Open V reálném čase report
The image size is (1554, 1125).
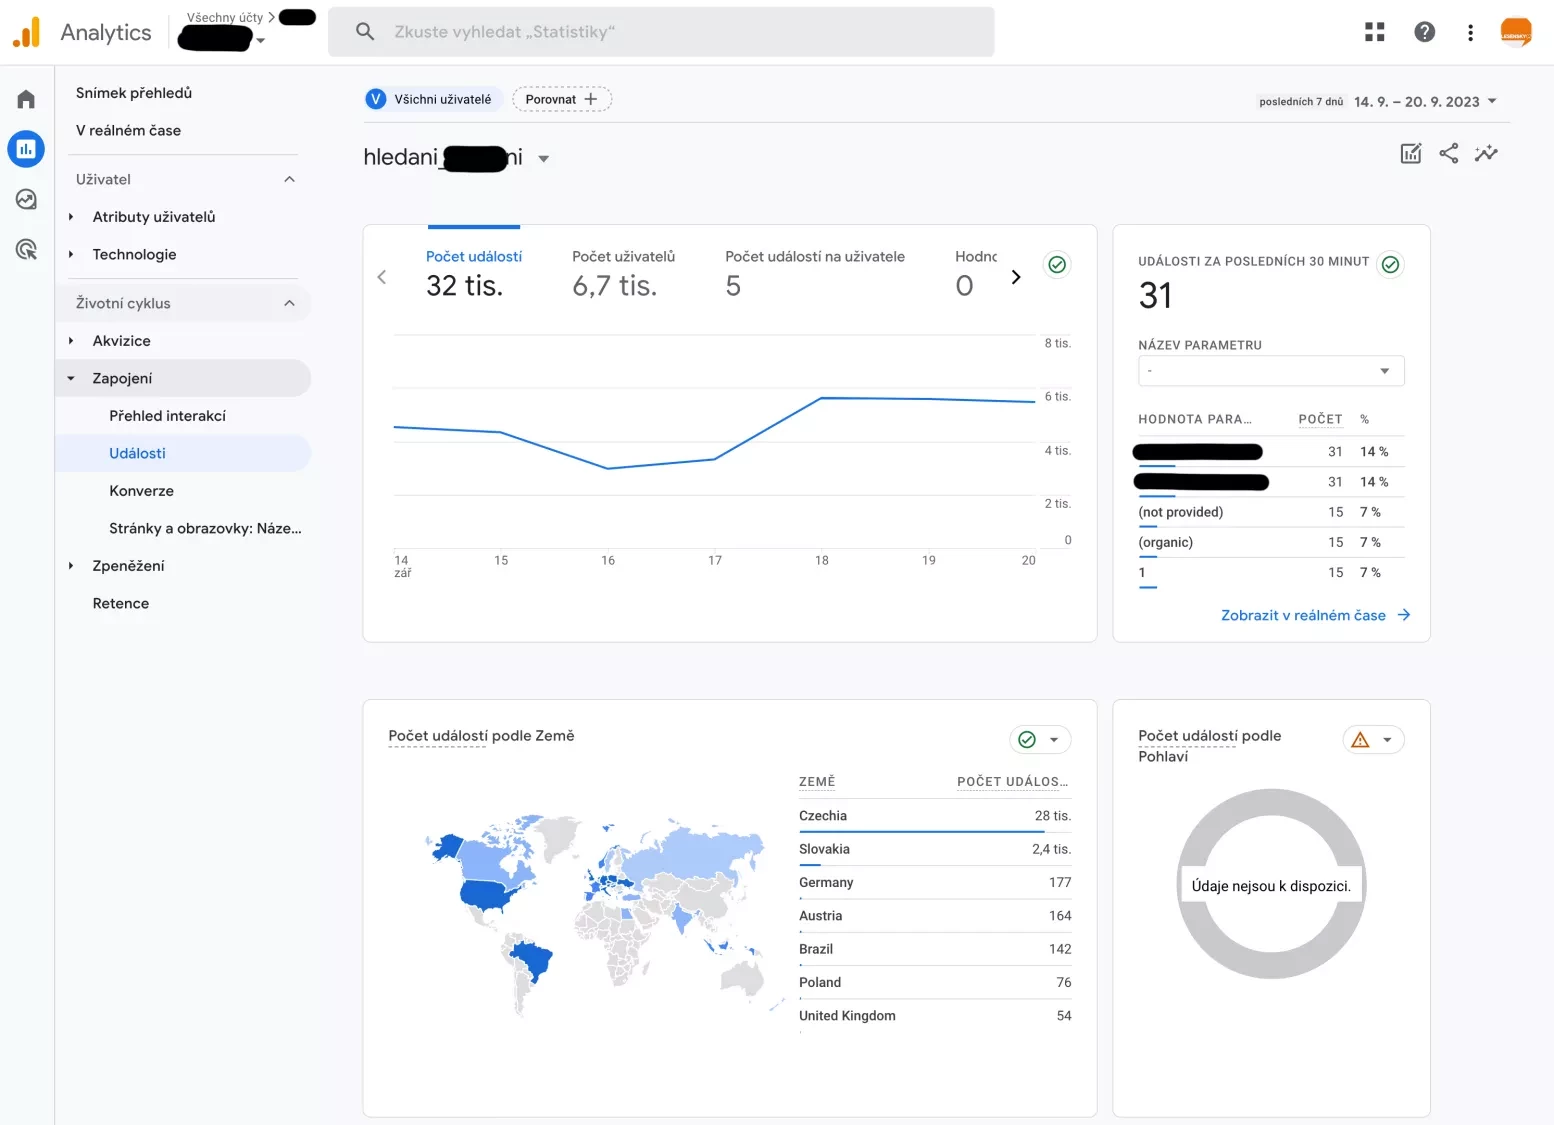pos(128,131)
